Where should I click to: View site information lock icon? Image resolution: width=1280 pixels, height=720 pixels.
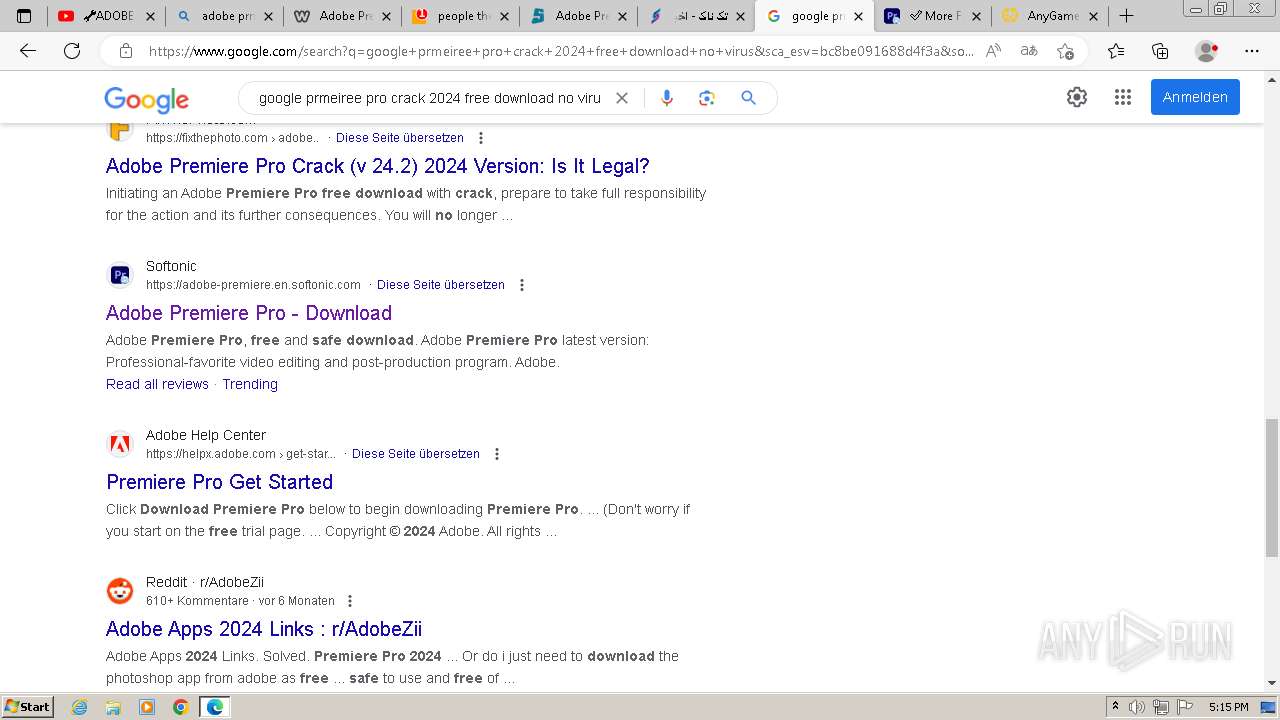[126, 51]
